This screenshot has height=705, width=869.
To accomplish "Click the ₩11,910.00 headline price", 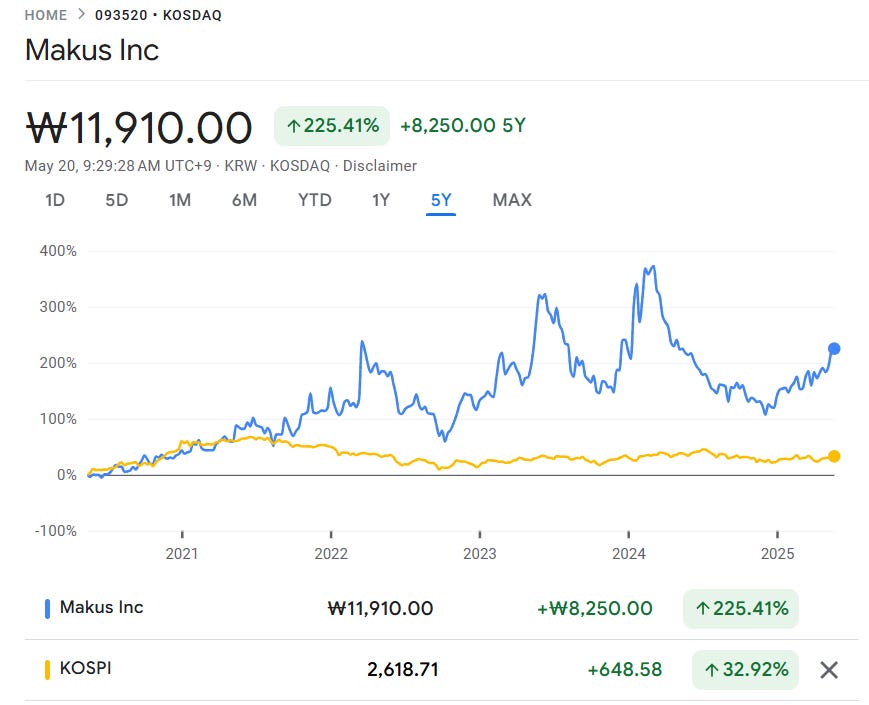I will [x=139, y=127].
